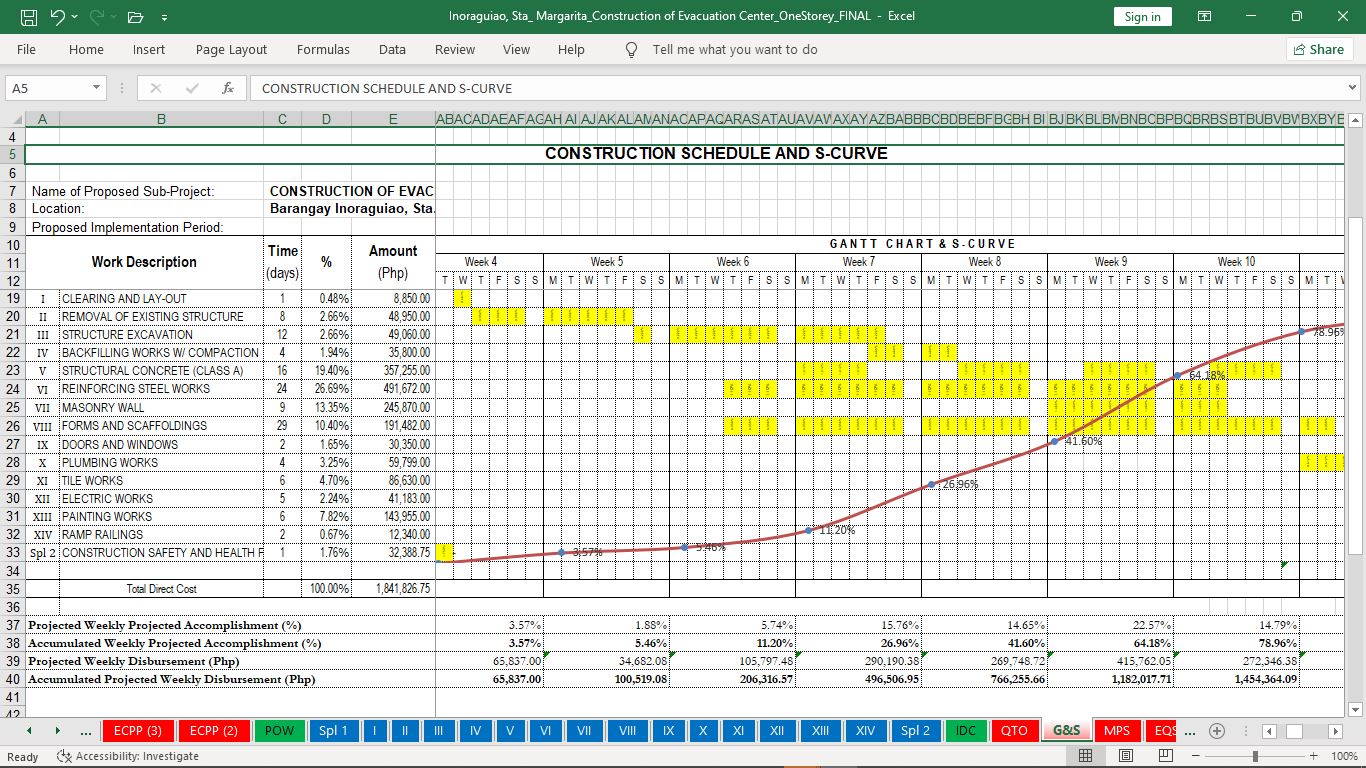The height and width of the screenshot is (768, 1366).
Task: Open the Data ribbon tab
Action: [392, 50]
